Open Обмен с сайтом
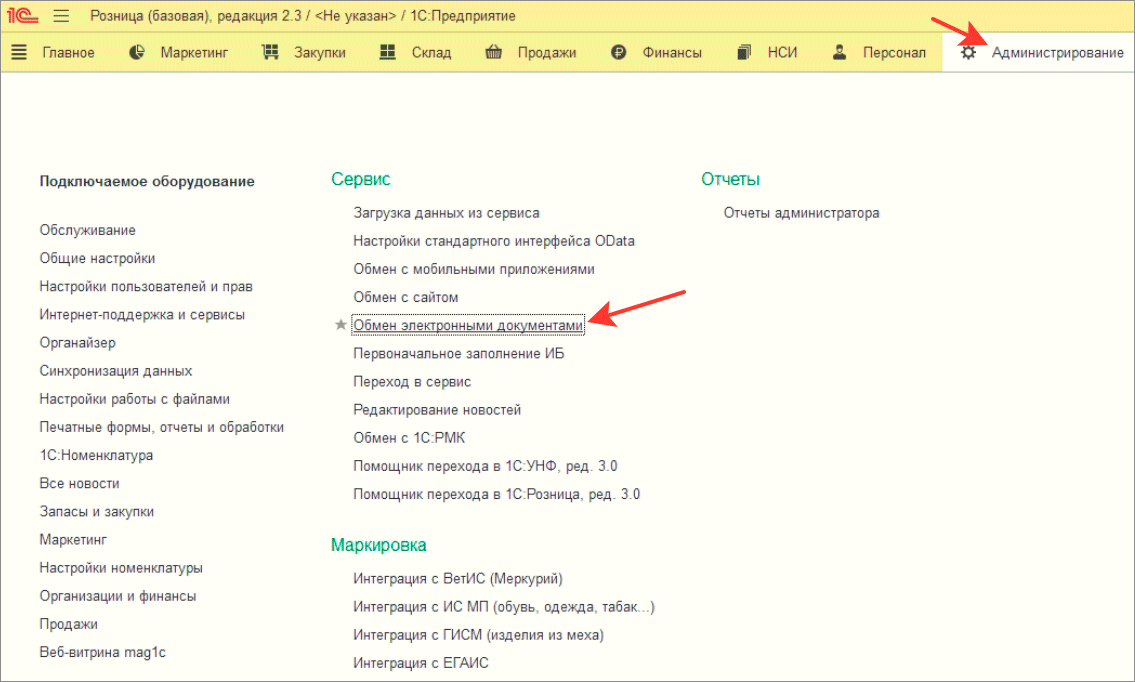This screenshot has height=682, width=1135. [405, 298]
